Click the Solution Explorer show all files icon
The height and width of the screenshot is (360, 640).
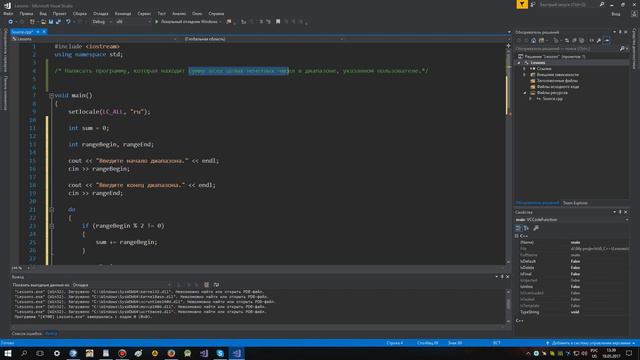pyautogui.click(x=582, y=40)
